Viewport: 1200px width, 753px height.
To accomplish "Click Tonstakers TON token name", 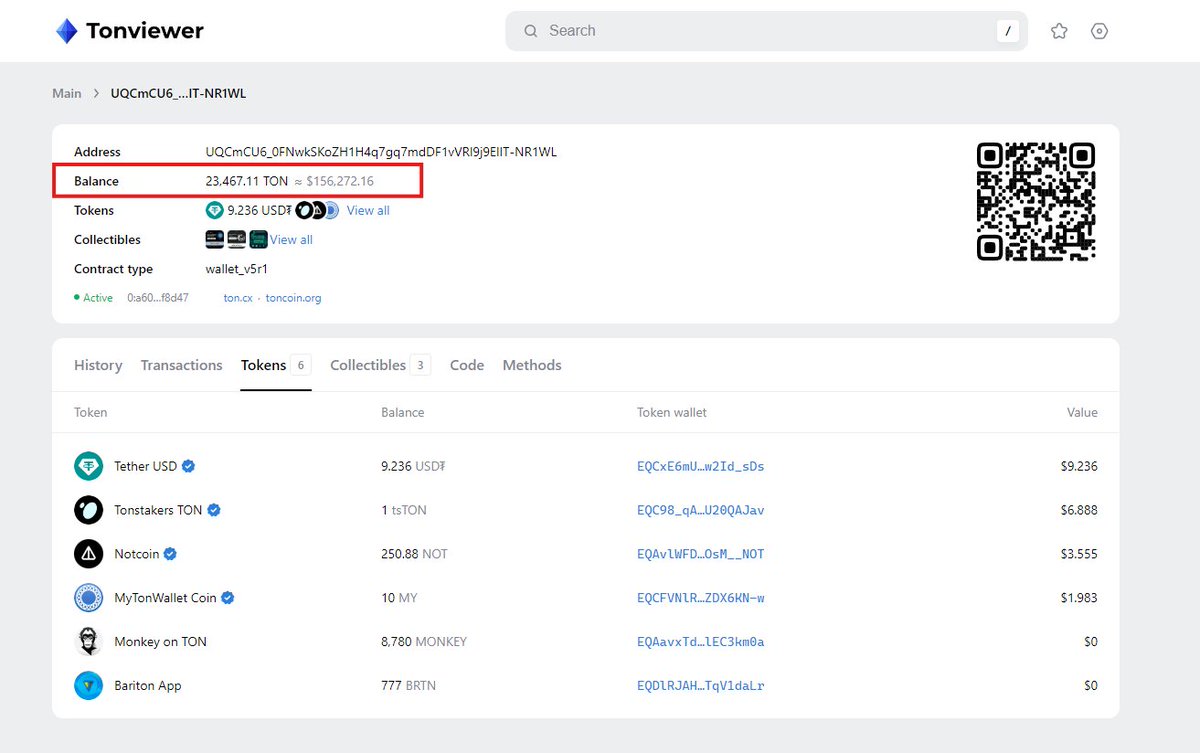I will coord(158,510).
